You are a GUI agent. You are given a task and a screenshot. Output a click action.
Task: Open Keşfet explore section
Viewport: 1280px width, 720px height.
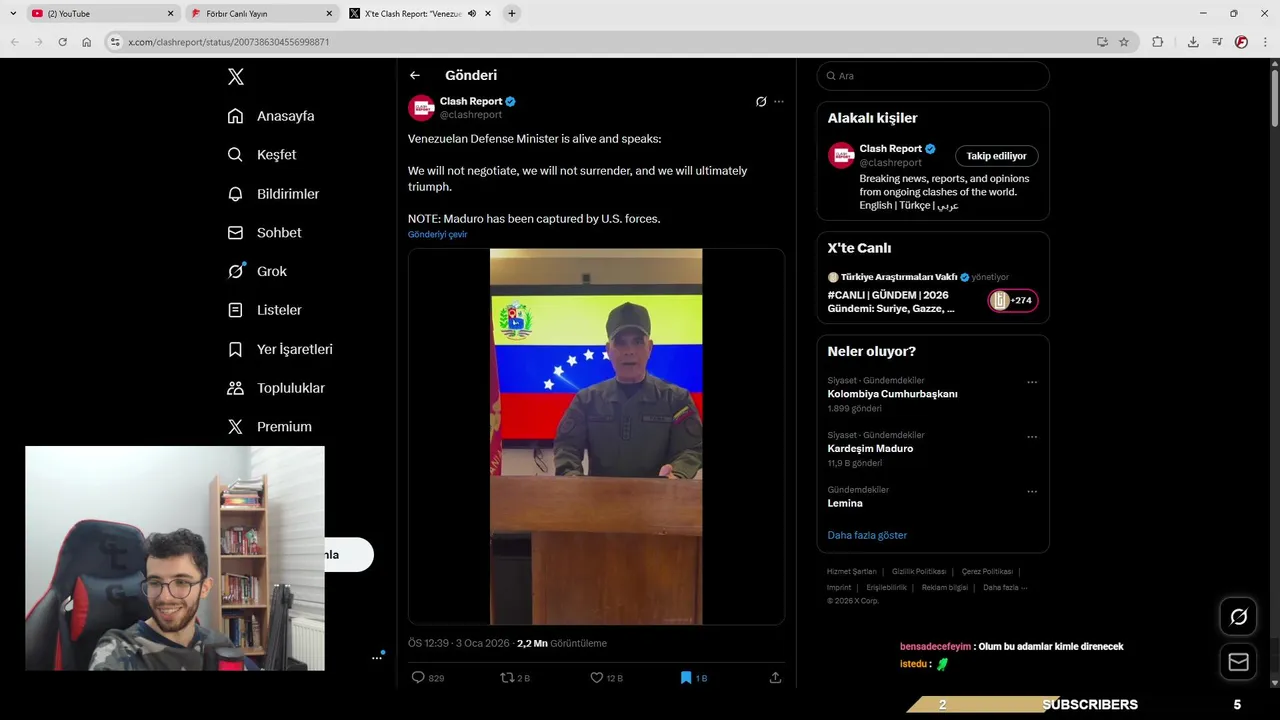262,155
